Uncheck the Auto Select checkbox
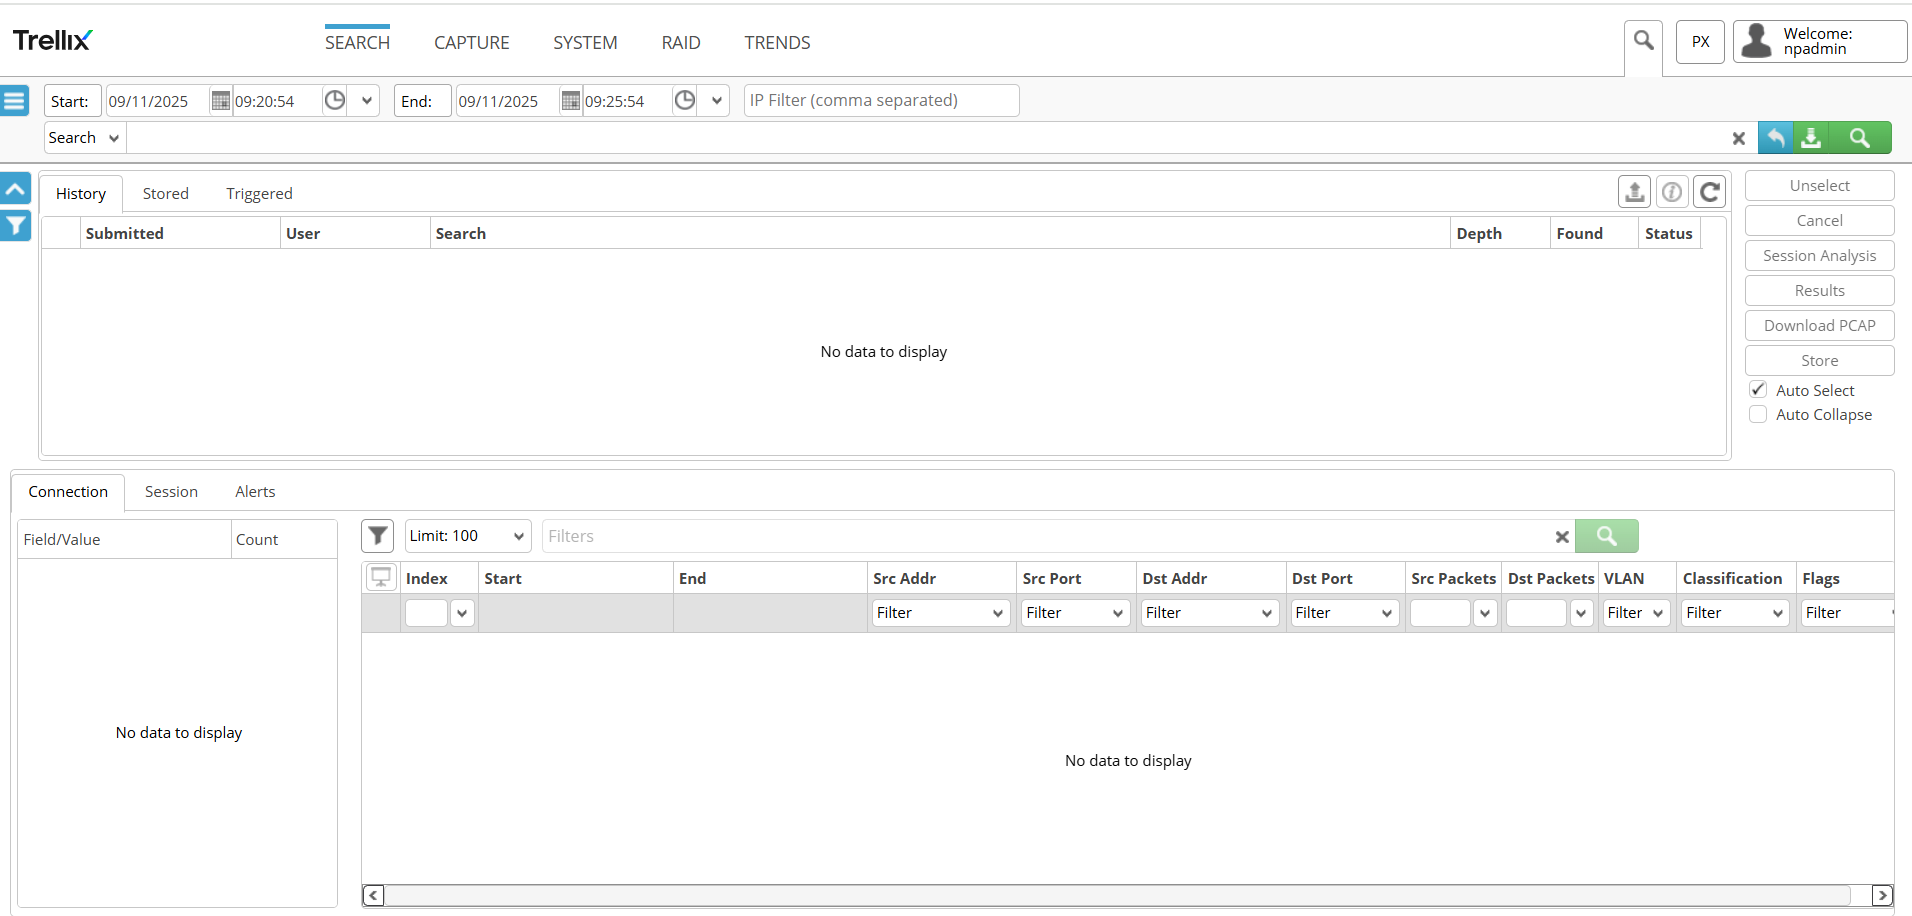 [1758, 390]
